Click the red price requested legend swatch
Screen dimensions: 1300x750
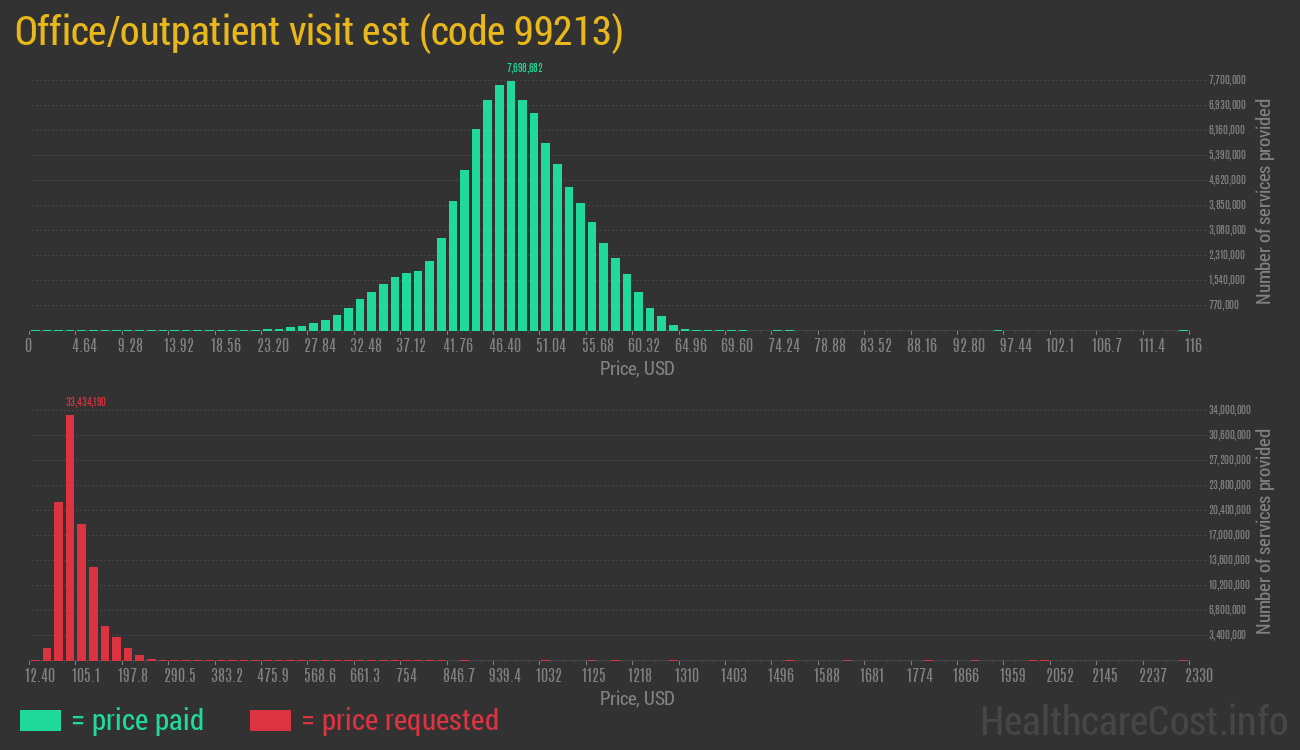tap(270, 720)
